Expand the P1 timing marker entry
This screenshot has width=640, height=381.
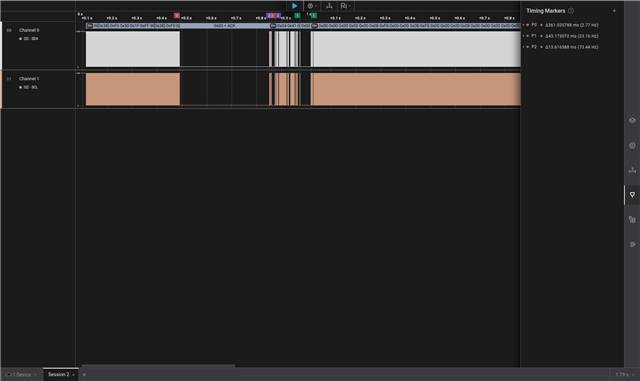(524, 36)
